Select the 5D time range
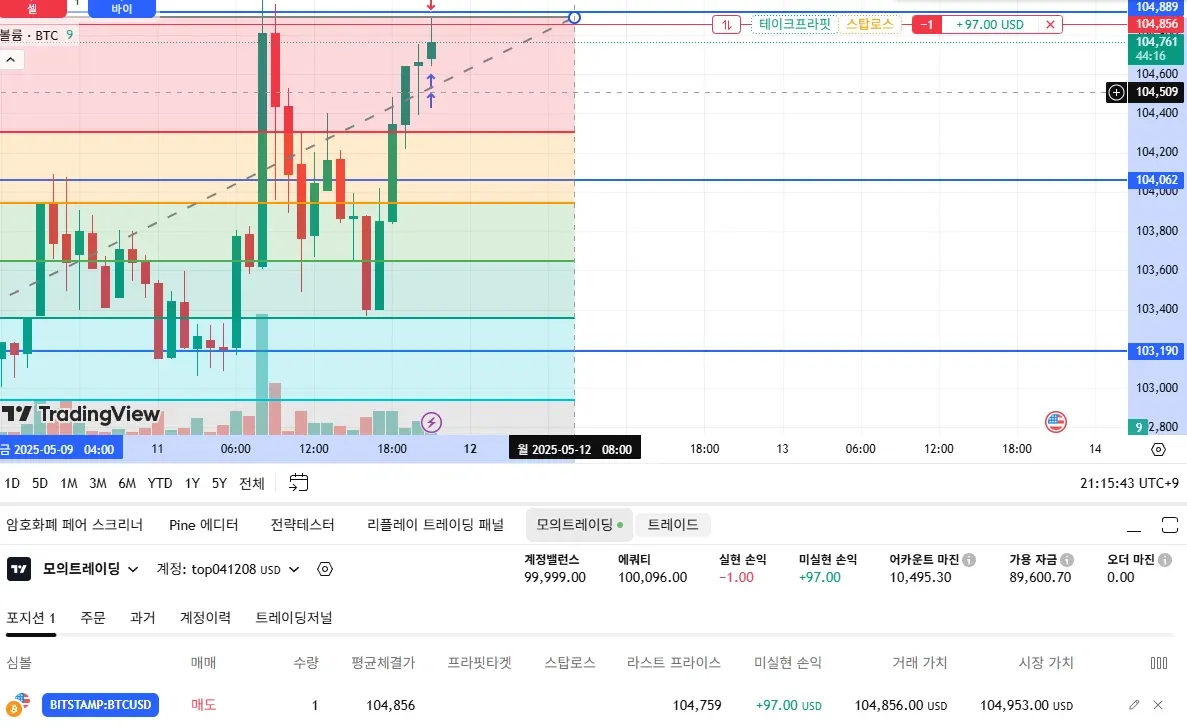Viewport: 1187px width, 727px height. coord(40,483)
